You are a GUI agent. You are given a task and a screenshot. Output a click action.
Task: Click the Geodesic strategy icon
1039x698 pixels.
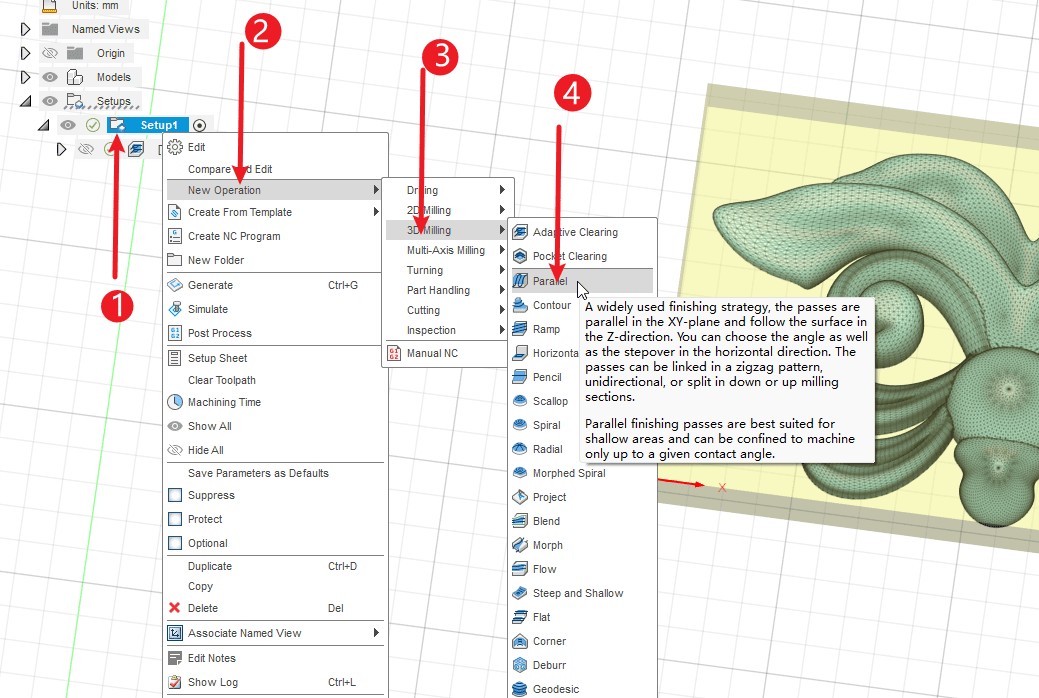[x=520, y=689]
